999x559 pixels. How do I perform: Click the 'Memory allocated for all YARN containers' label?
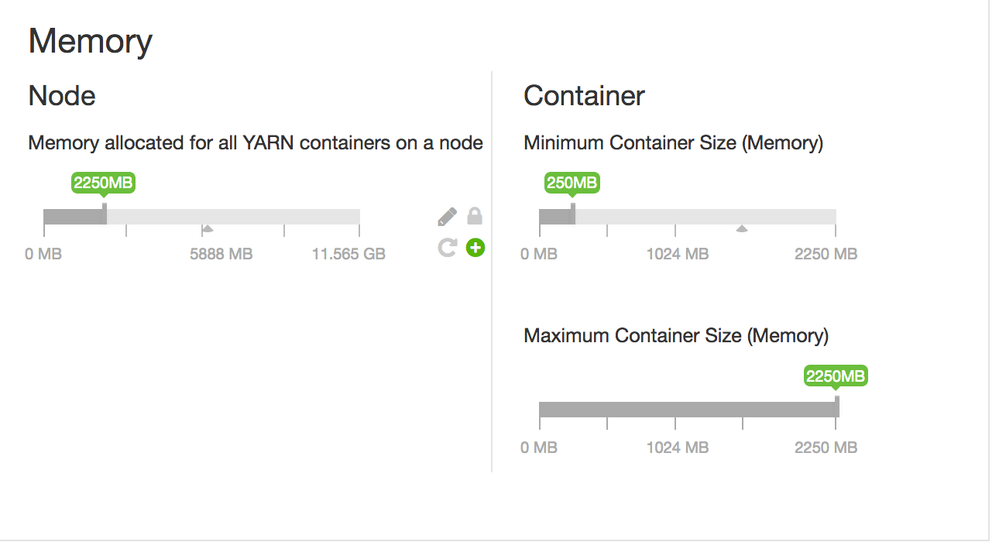coord(255,143)
